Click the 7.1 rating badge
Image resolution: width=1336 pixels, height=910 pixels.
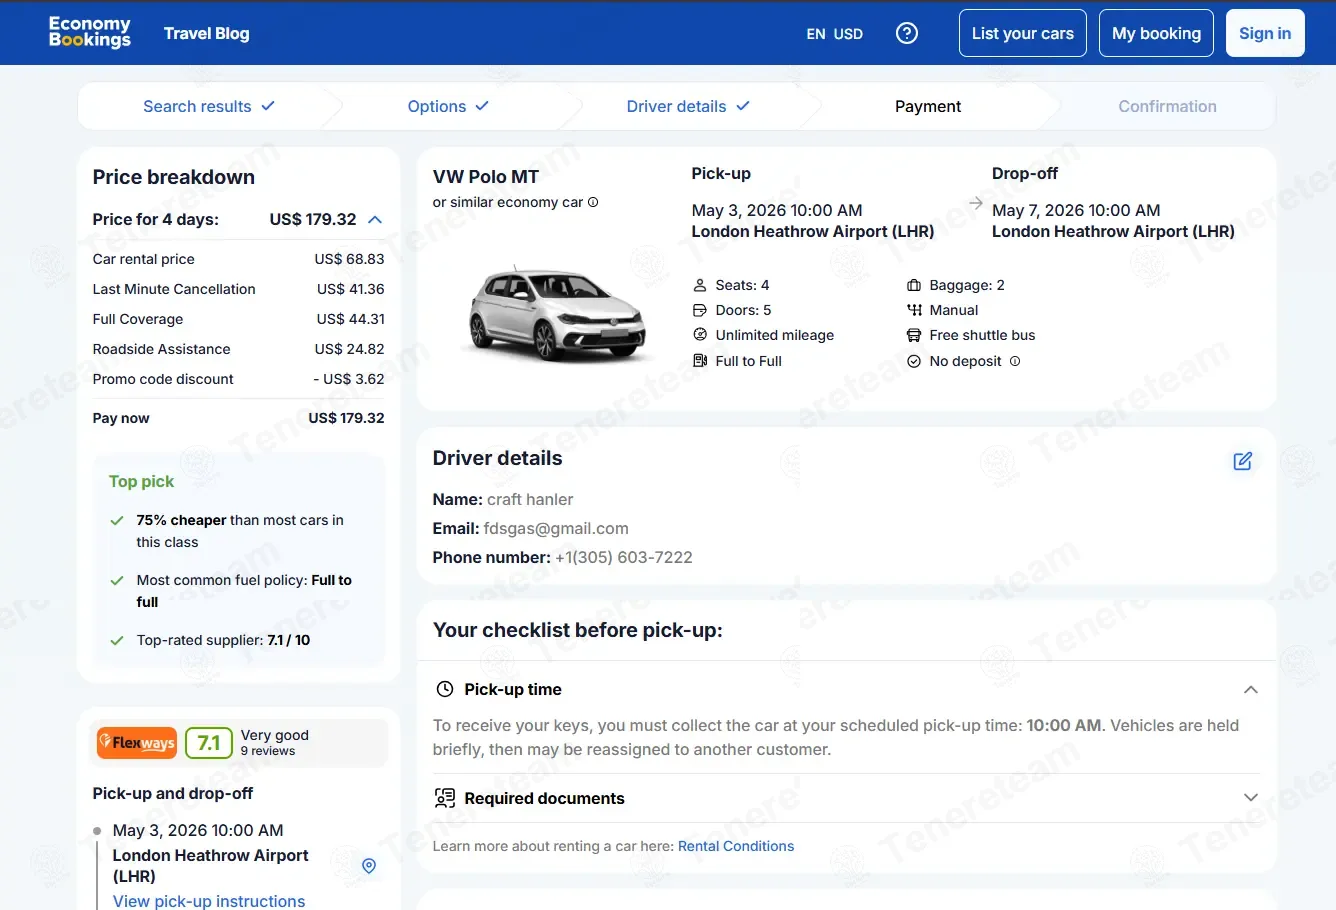tap(209, 743)
